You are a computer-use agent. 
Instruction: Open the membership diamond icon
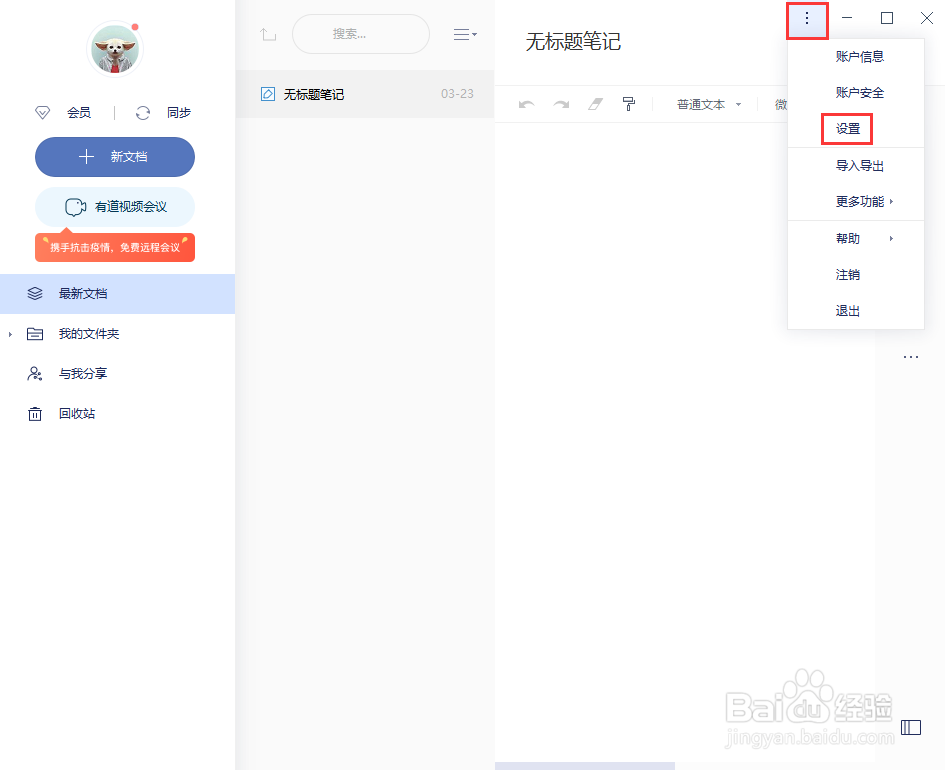click(x=42, y=113)
